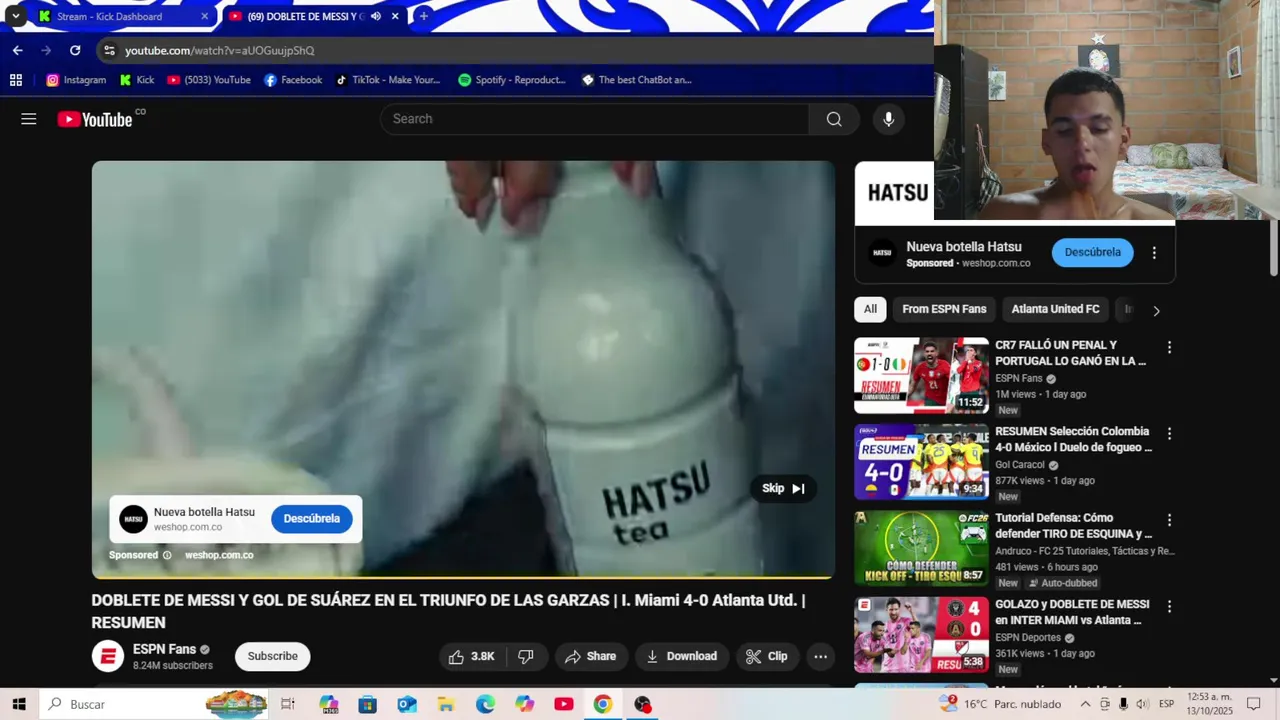The image size is (1280, 720).
Task: Subscribe to ESPN Fans
Action: pos(273,656)
